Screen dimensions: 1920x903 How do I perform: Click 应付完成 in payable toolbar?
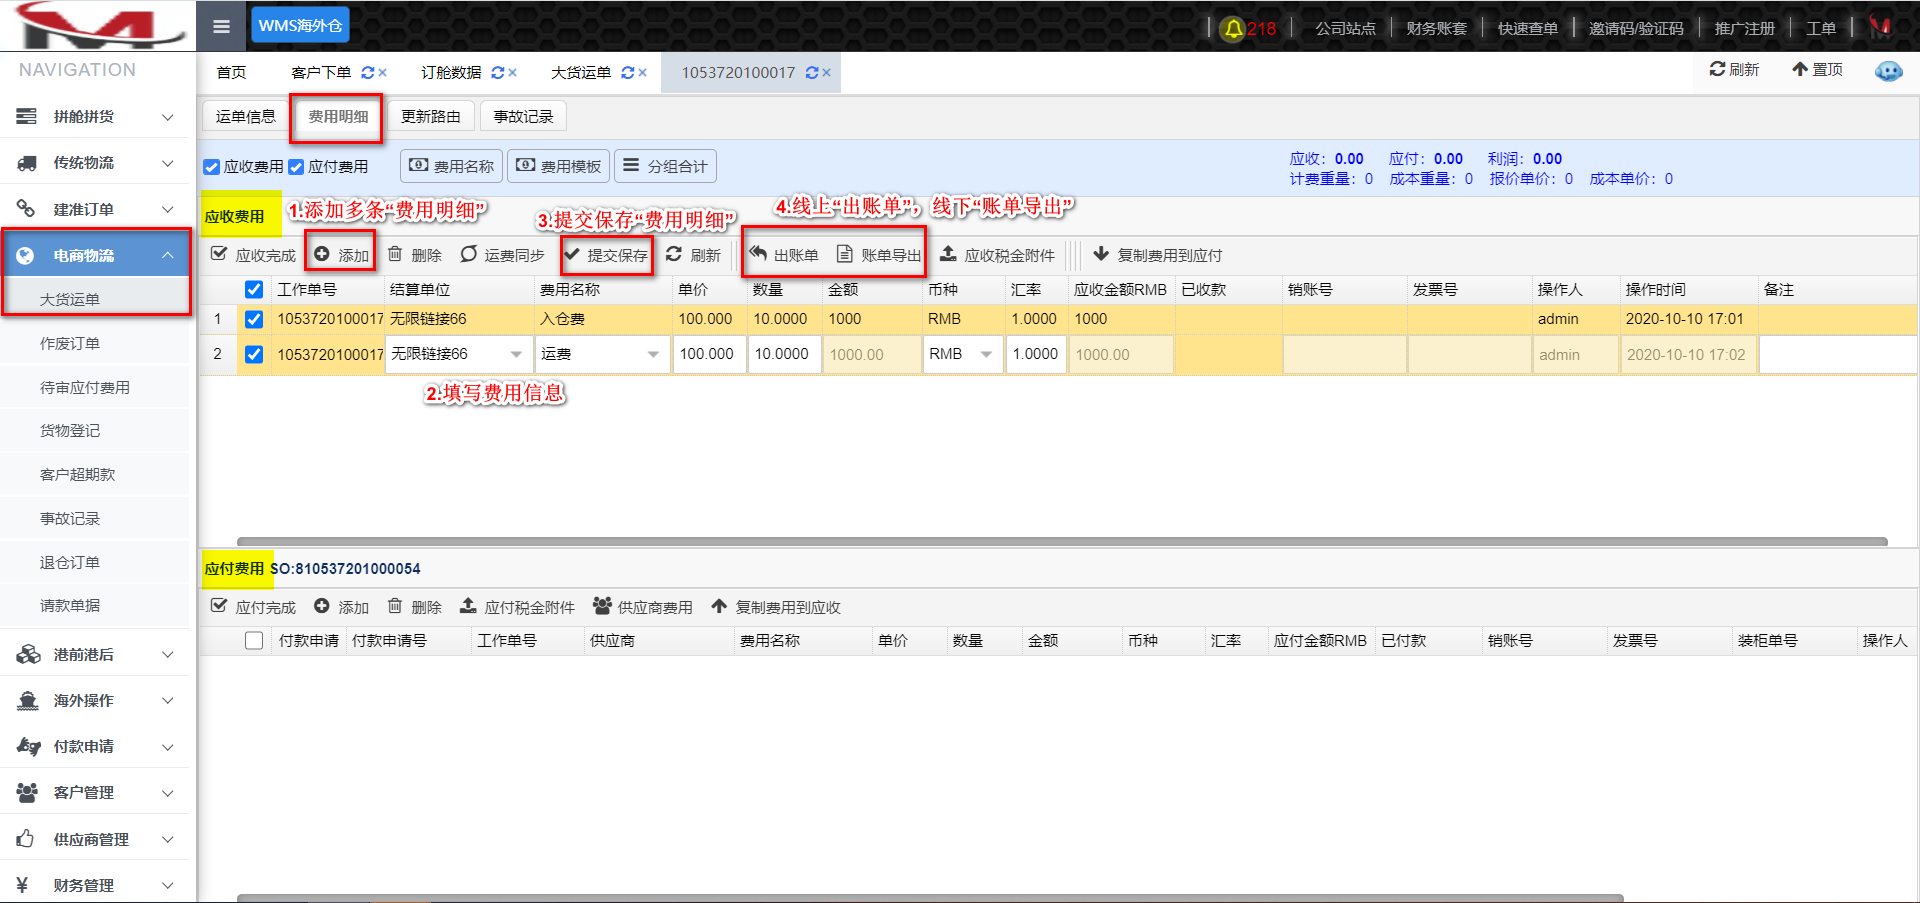coord(254,607)
